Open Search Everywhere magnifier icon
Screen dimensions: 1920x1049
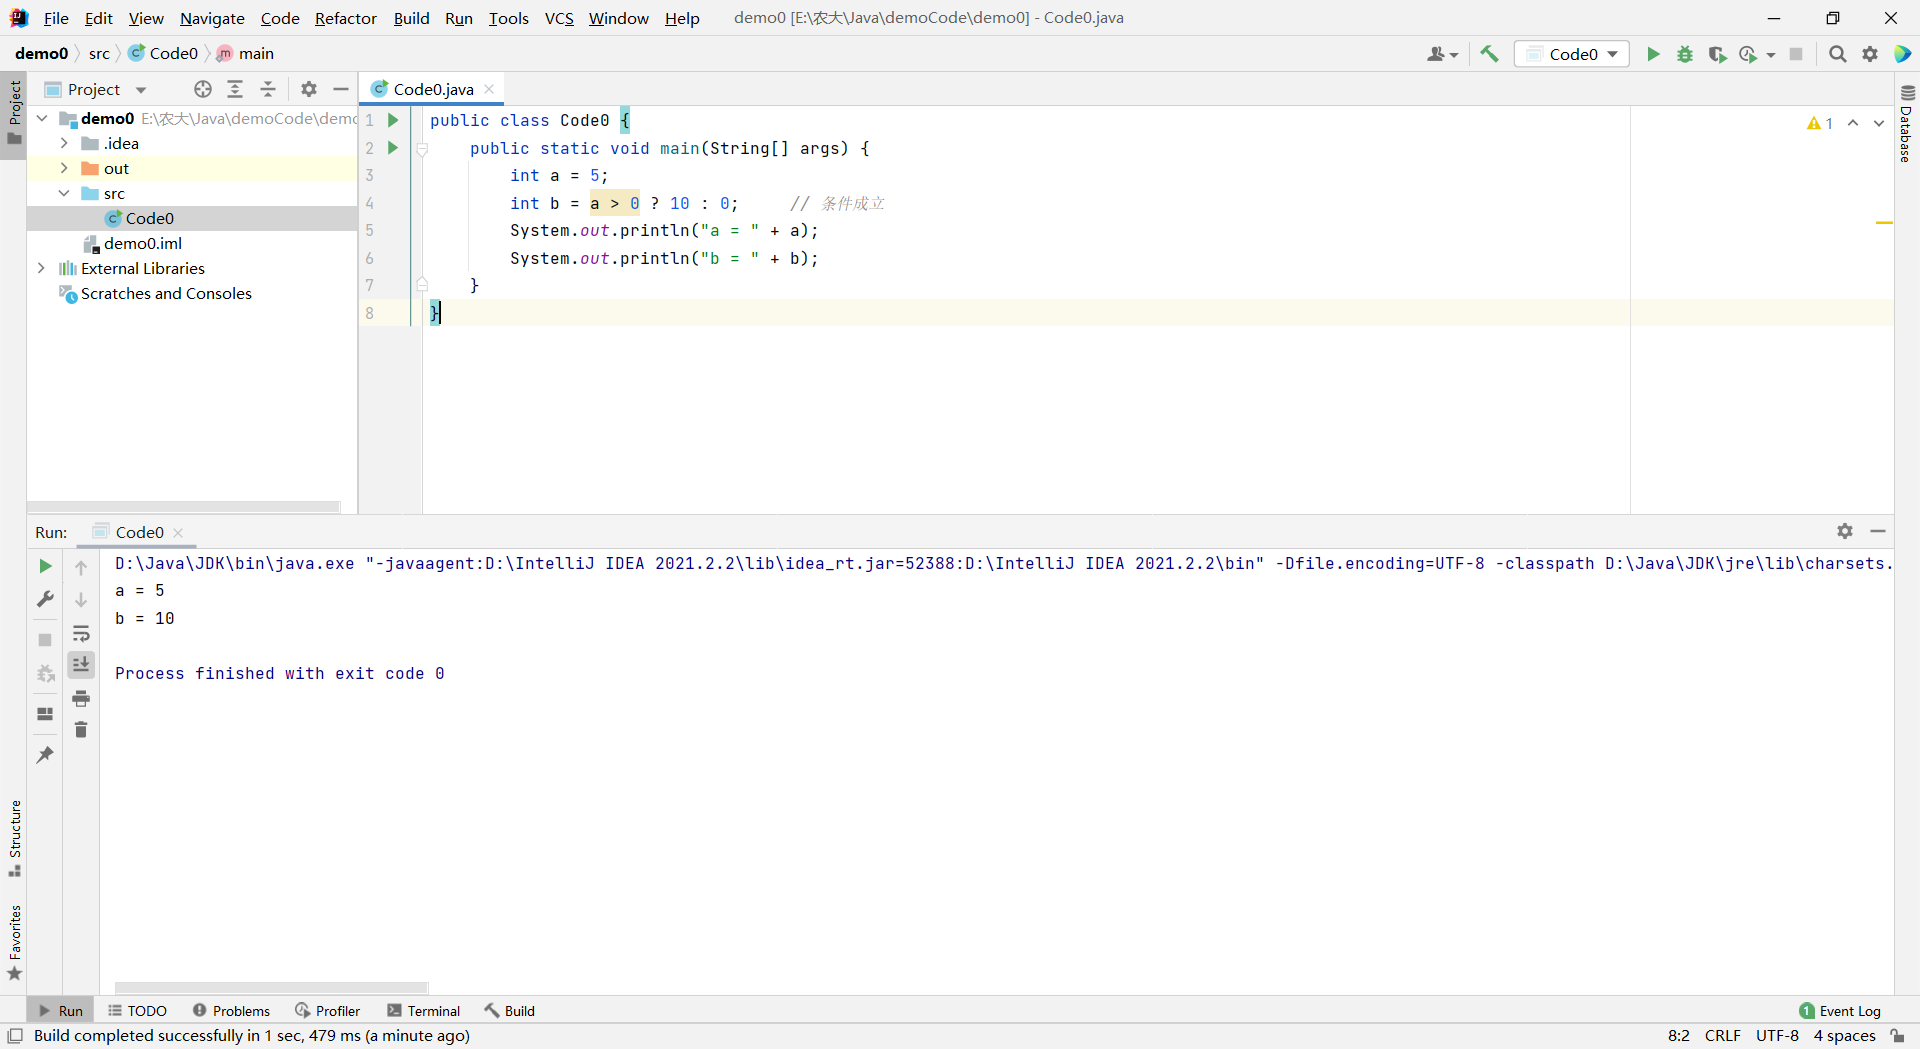coord(1837,54)
